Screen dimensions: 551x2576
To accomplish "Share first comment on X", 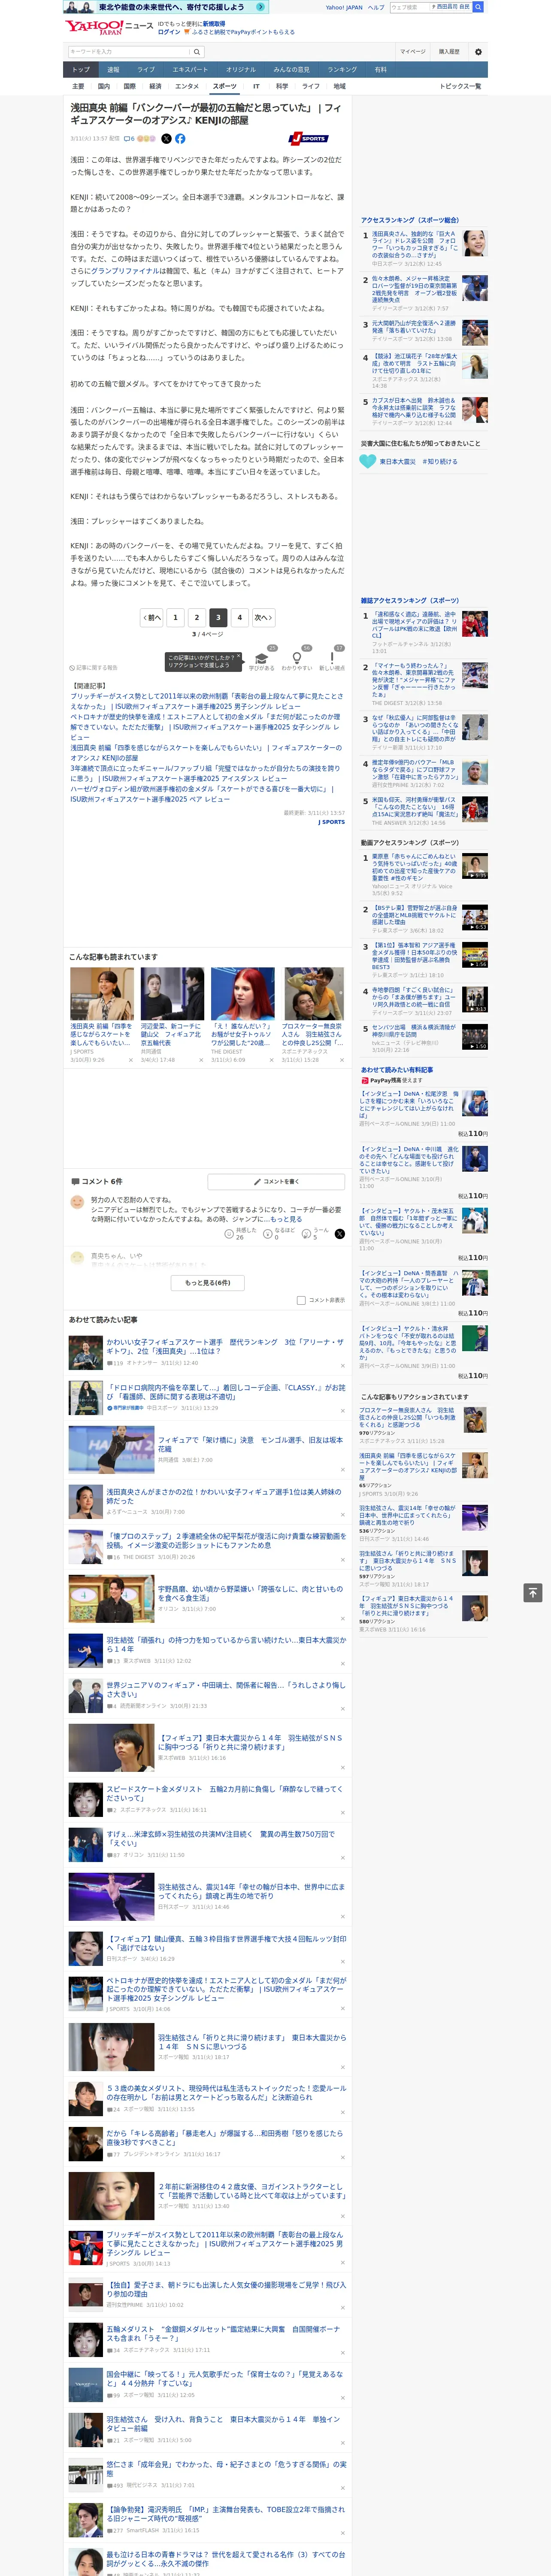I will tap(339, 1234).
